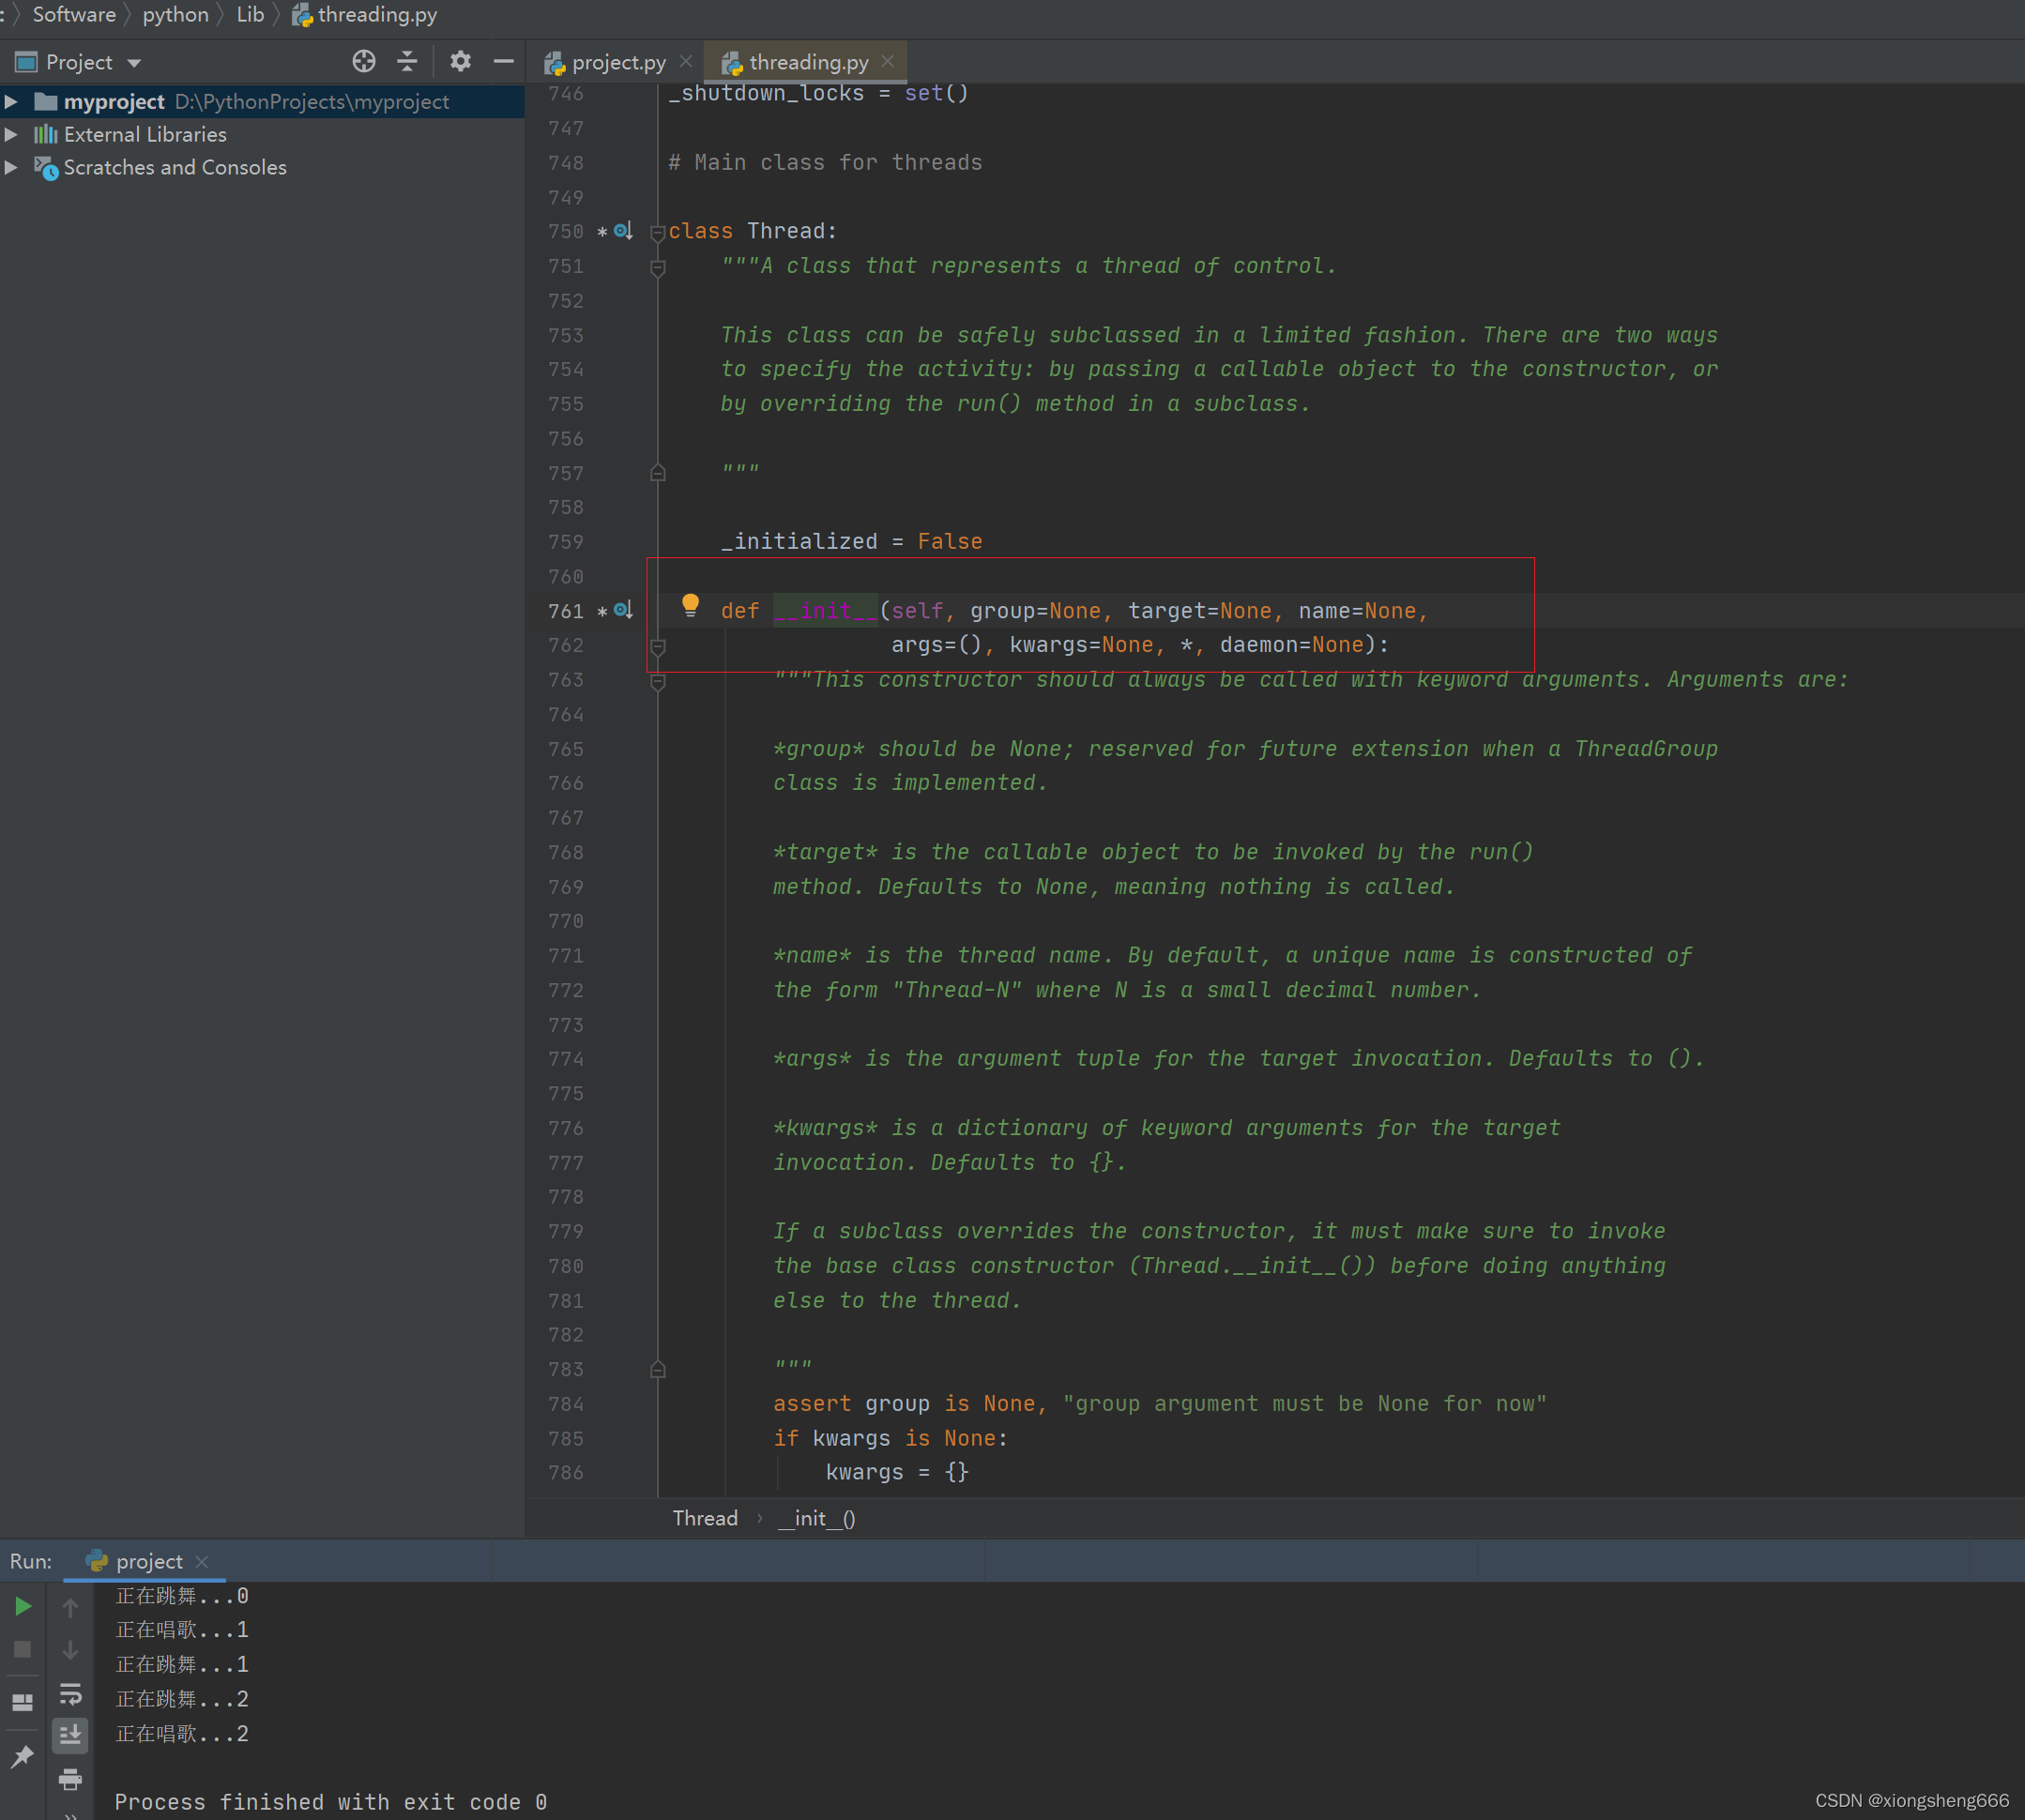Click the collapse all icon in Project panel

(407, 62)
